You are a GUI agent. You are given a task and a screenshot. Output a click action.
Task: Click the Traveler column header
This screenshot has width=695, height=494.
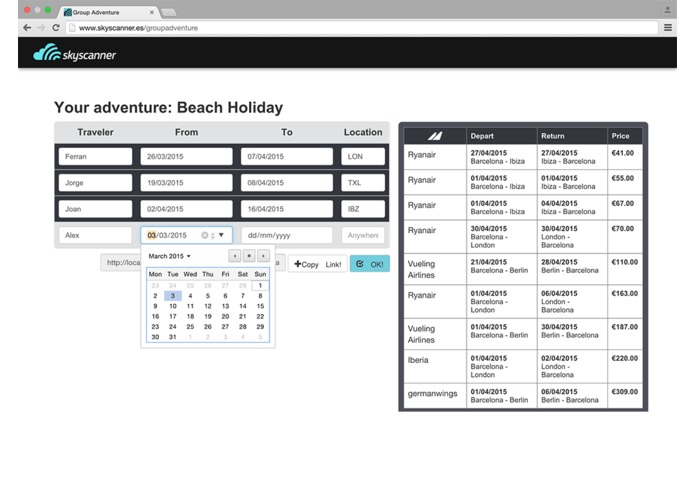(x=95, y=132)
